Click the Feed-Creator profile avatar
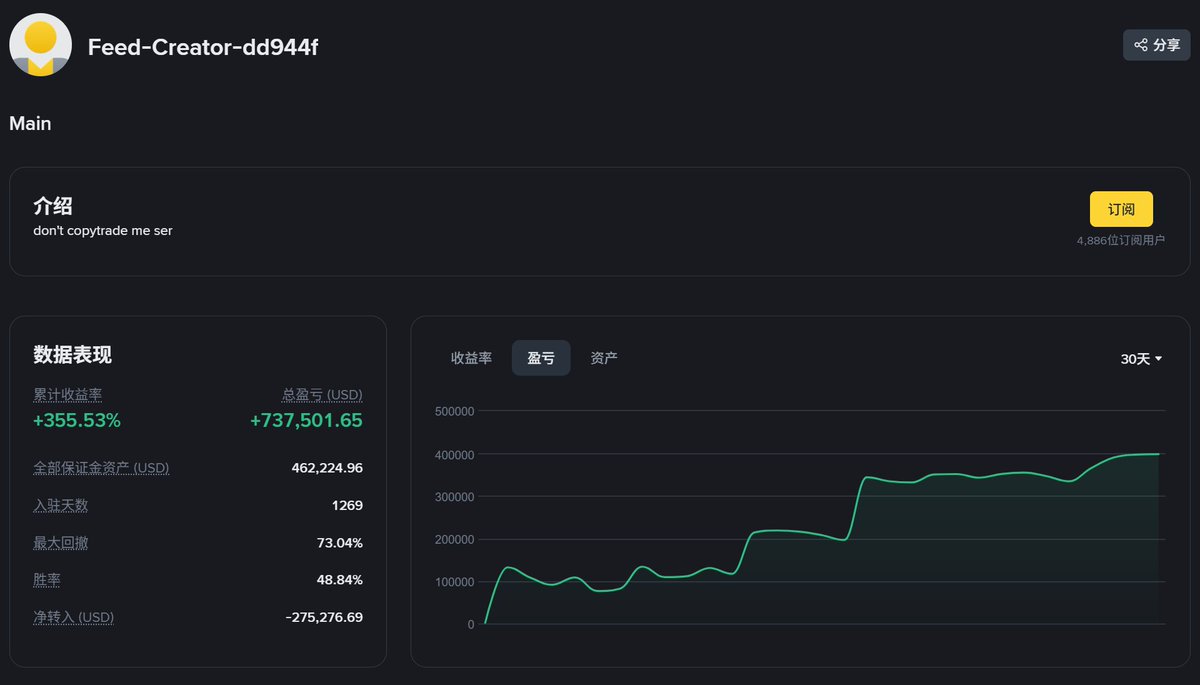 (x=40, y=45)
